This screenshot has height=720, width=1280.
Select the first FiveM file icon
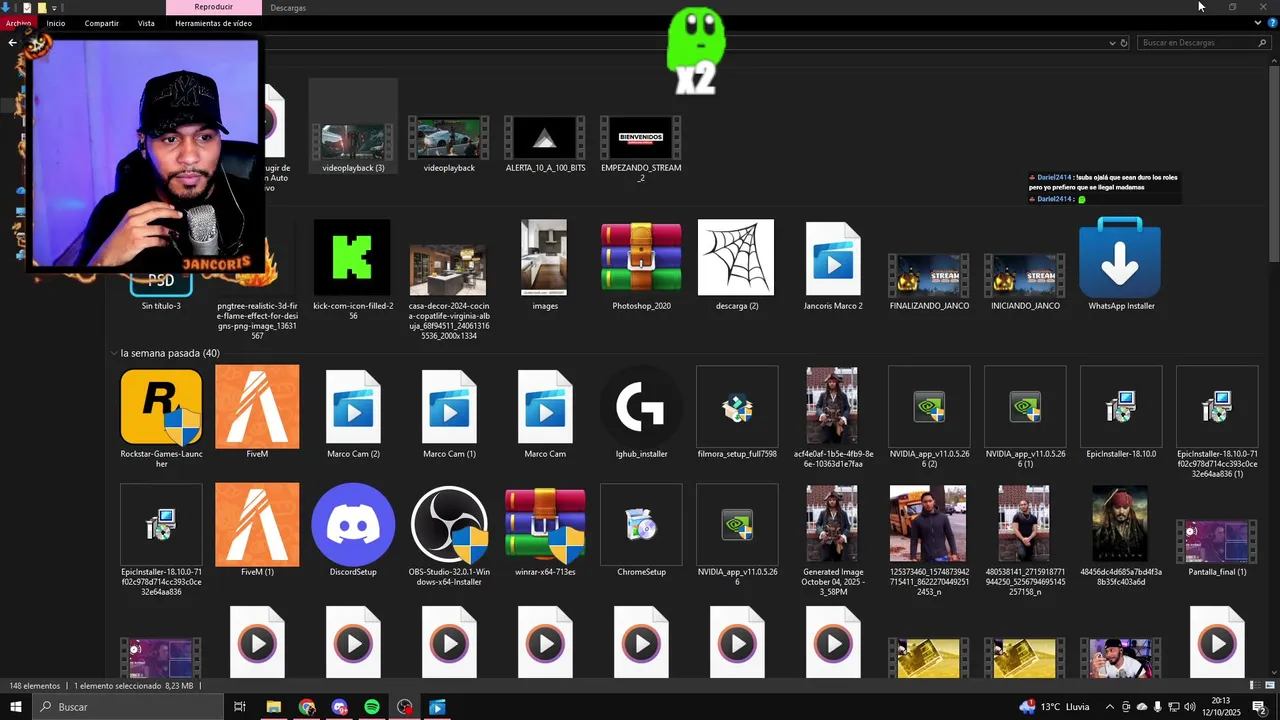click(257, 406)
